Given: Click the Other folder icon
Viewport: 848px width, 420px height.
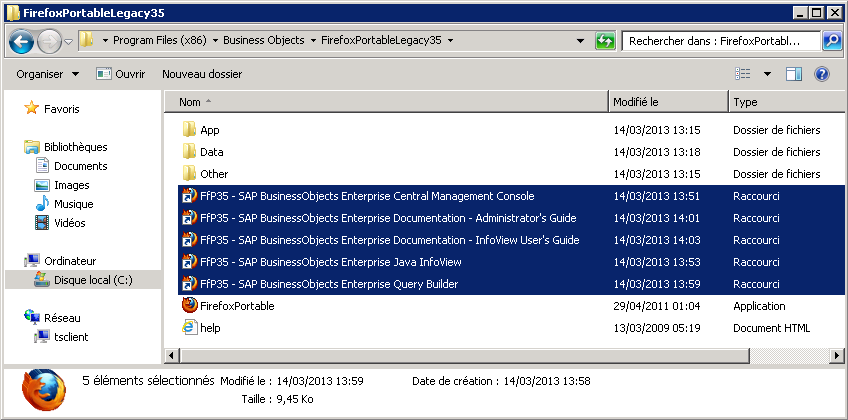Looking at the screenshot, I should [189, 173].
